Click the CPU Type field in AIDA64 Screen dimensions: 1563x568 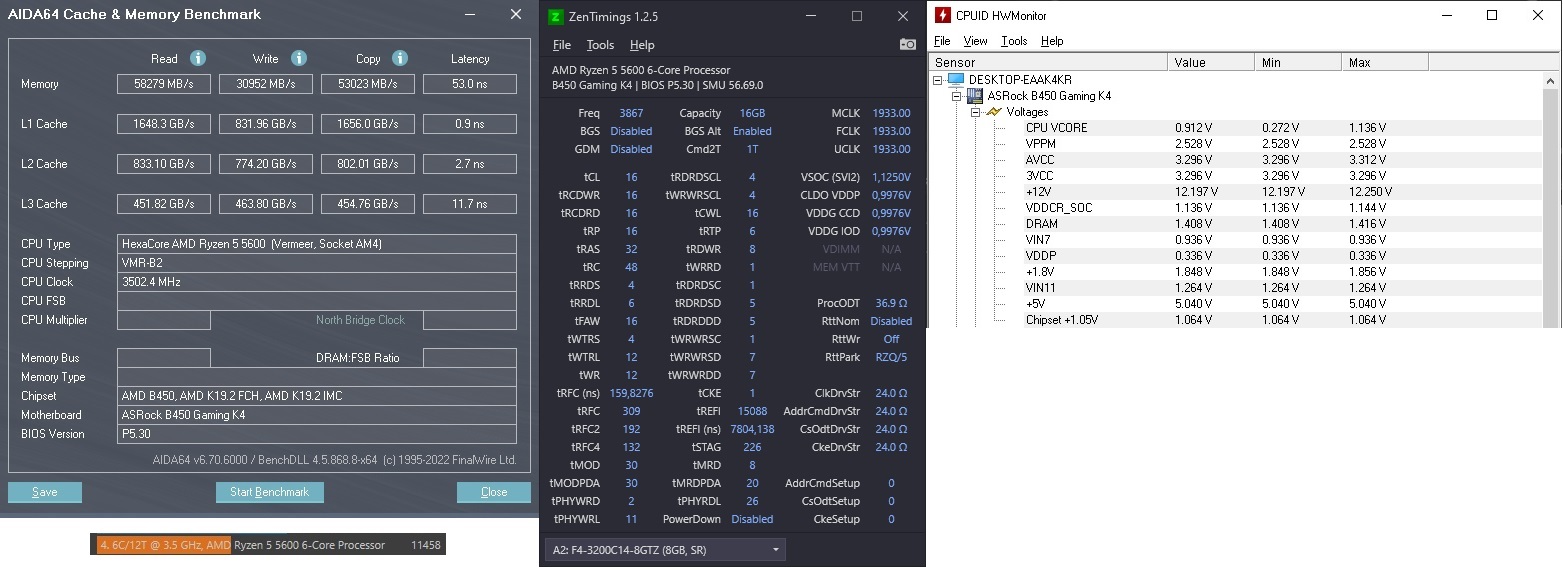pos(317,244)
